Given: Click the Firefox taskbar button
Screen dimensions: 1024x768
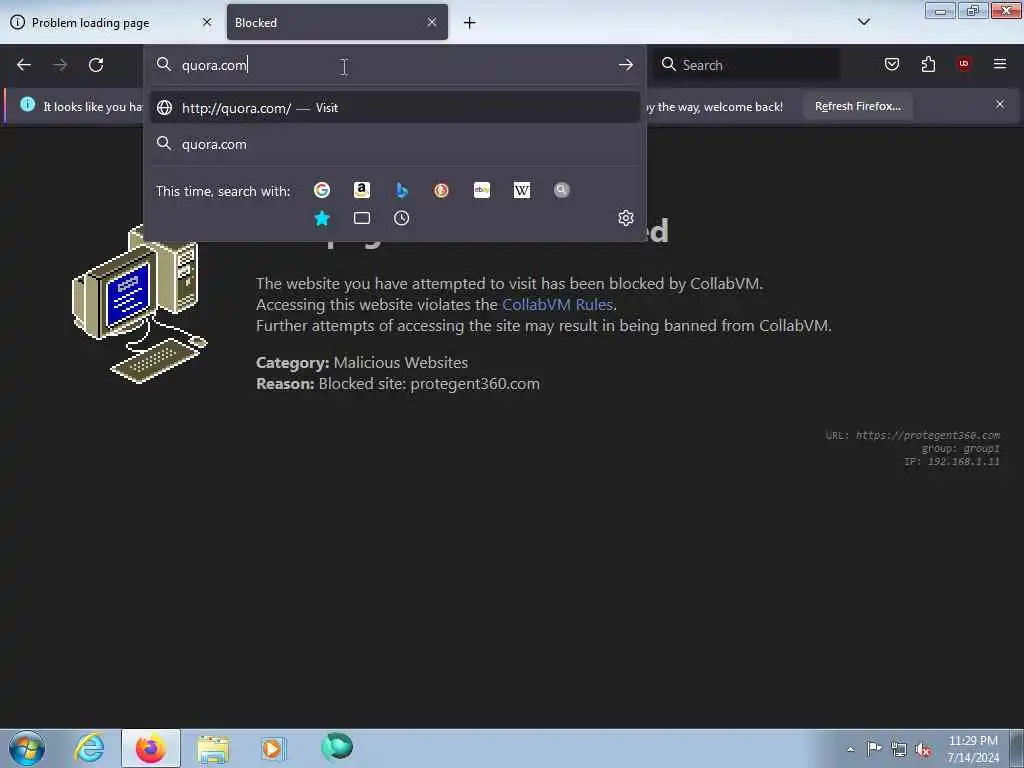Looking at the screenshot, I should (x=151, y=748).
